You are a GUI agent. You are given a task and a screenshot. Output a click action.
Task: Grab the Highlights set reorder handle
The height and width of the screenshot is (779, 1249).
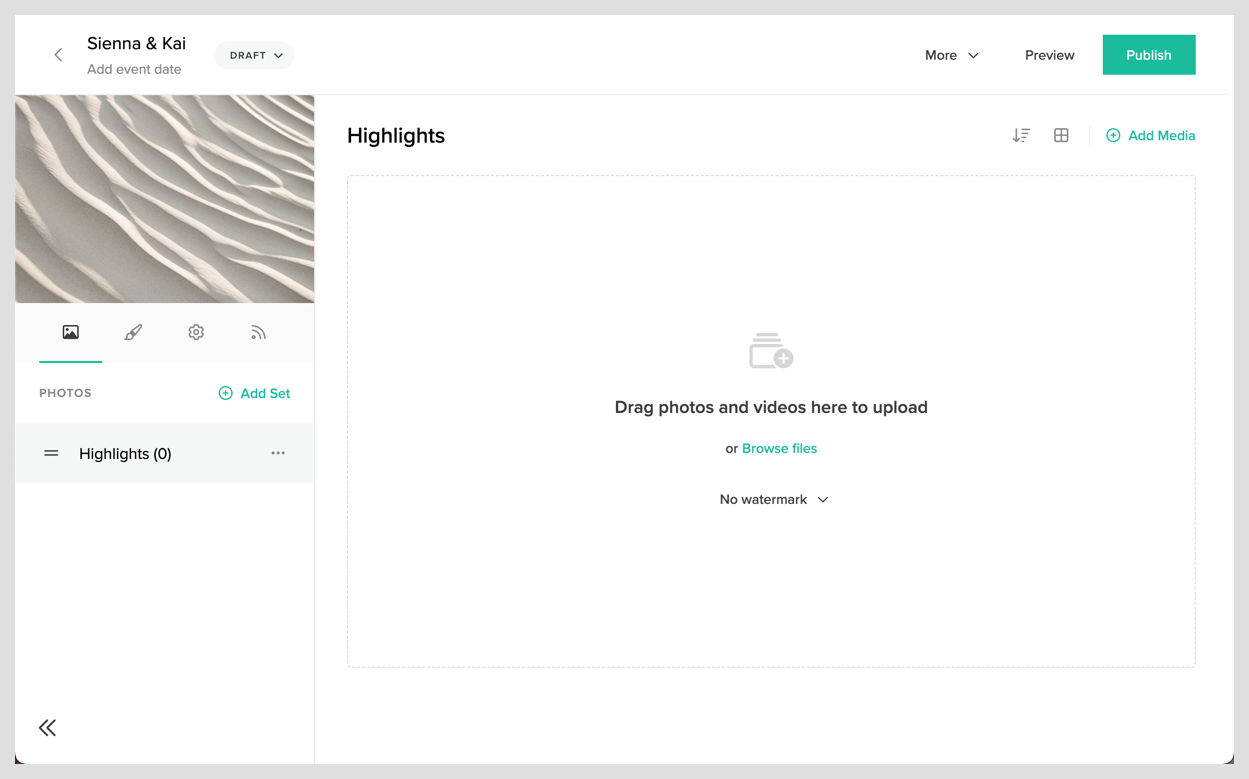tap(51, 454)
